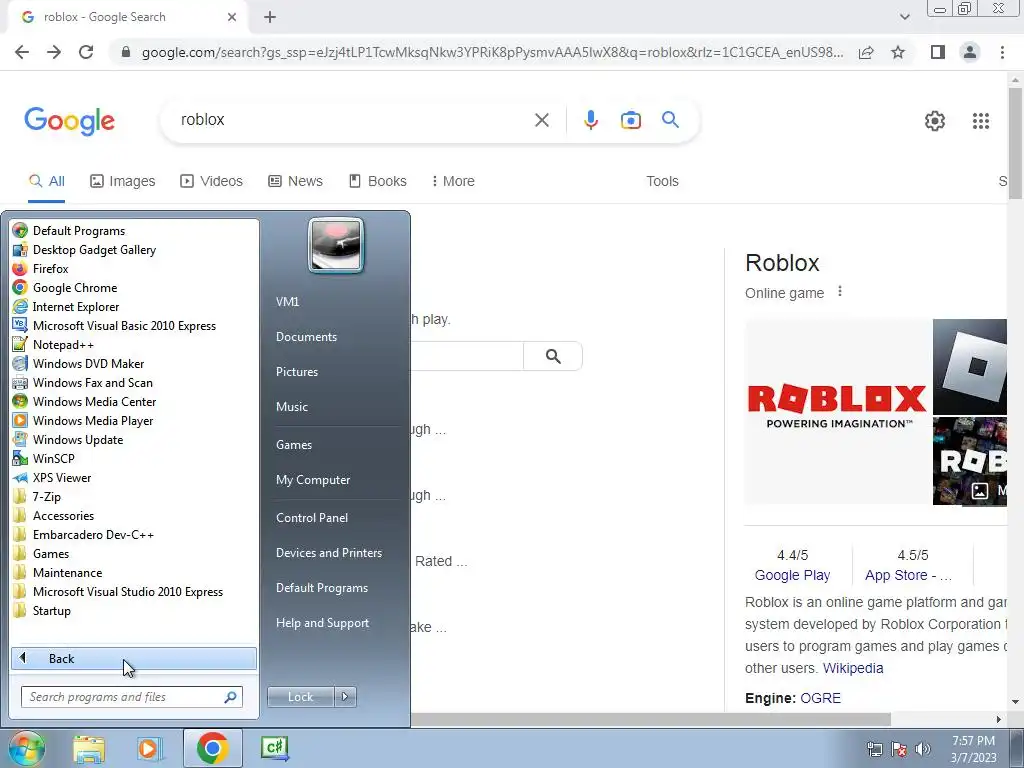1024x768 pixels.
Task: Switch to the Videos results tab
Action: coord(212,181)
